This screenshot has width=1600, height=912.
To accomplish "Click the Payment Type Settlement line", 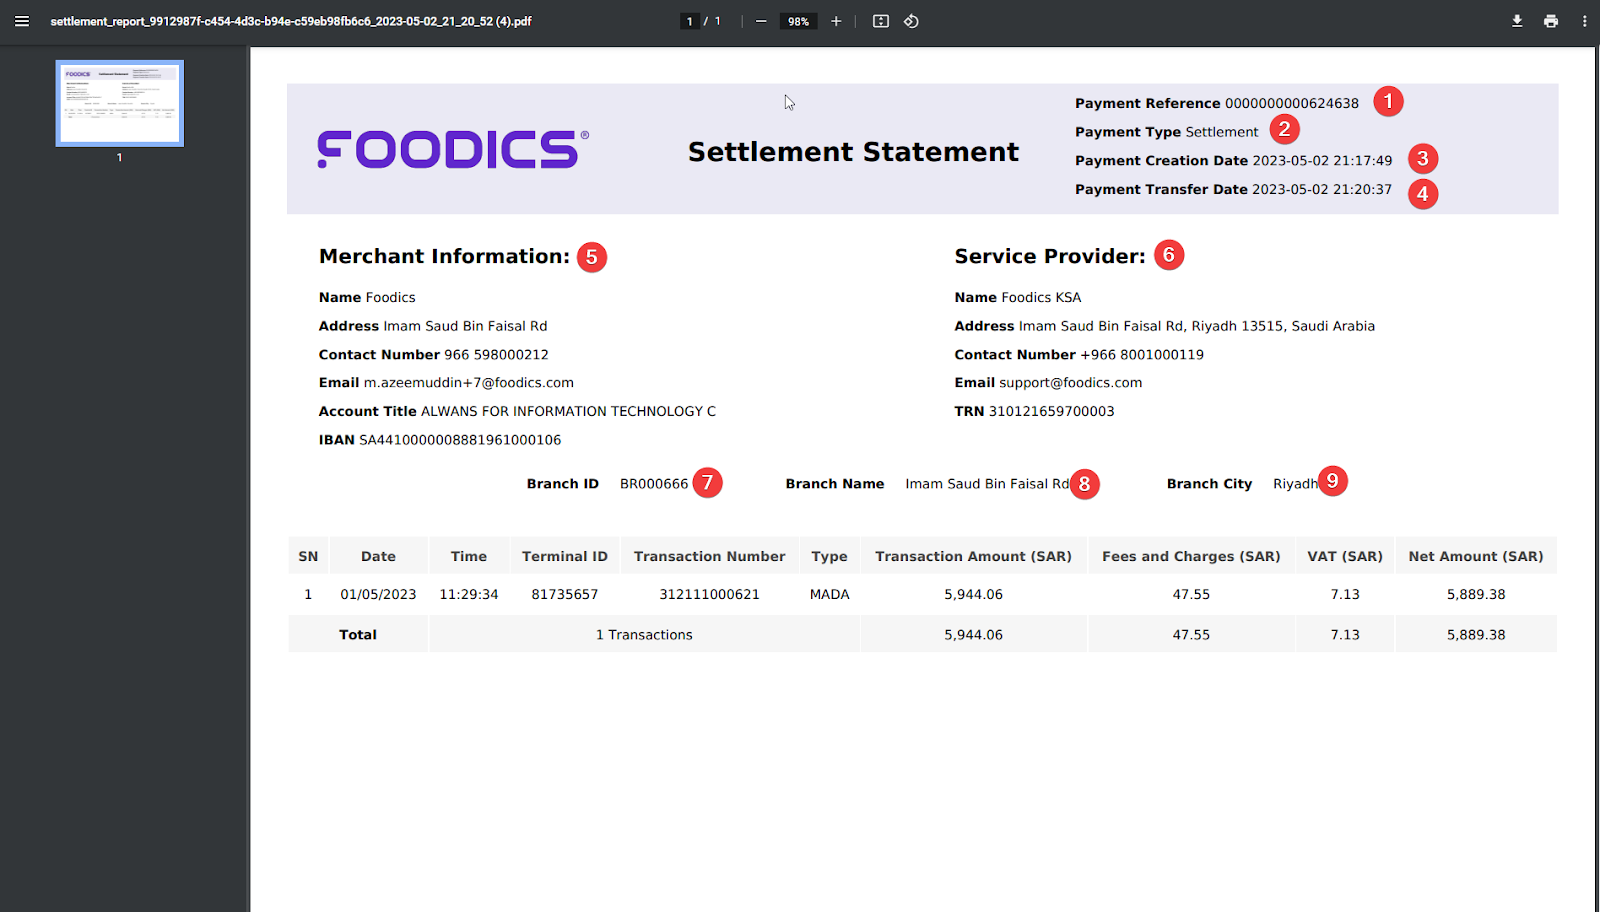I will click(1167, 132).
